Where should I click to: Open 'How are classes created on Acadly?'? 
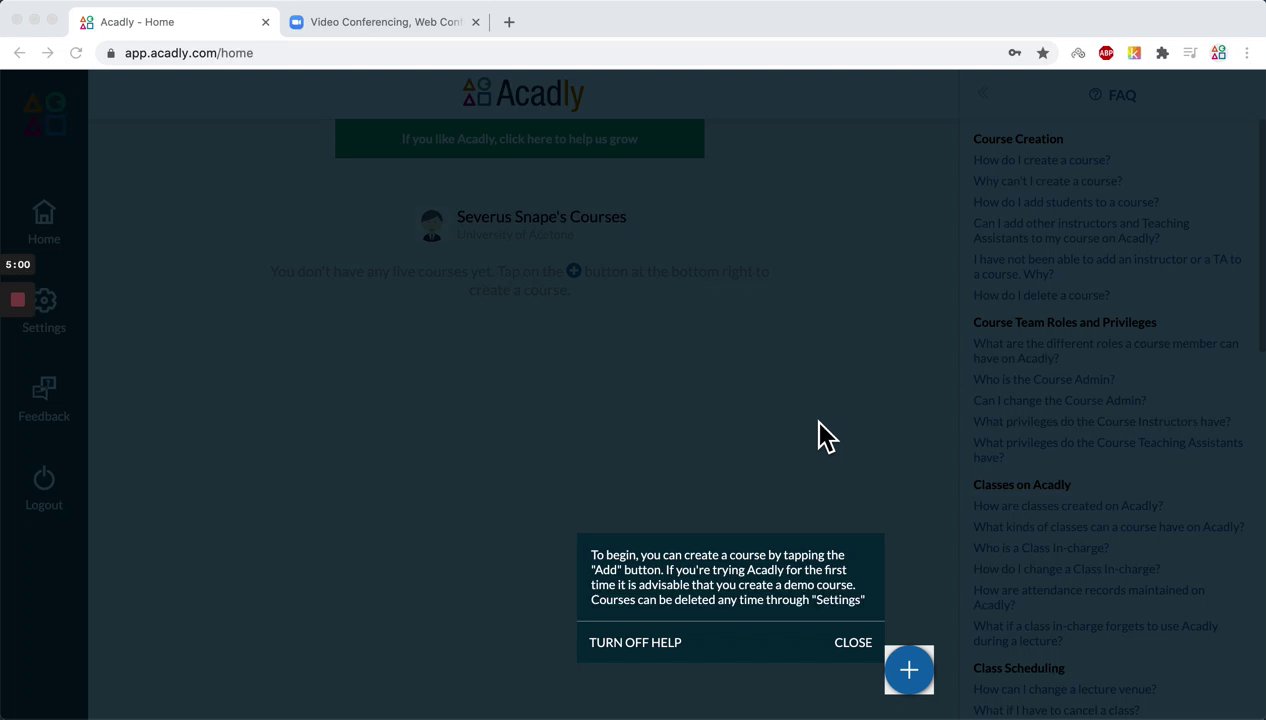click(x=1068, y=506)
